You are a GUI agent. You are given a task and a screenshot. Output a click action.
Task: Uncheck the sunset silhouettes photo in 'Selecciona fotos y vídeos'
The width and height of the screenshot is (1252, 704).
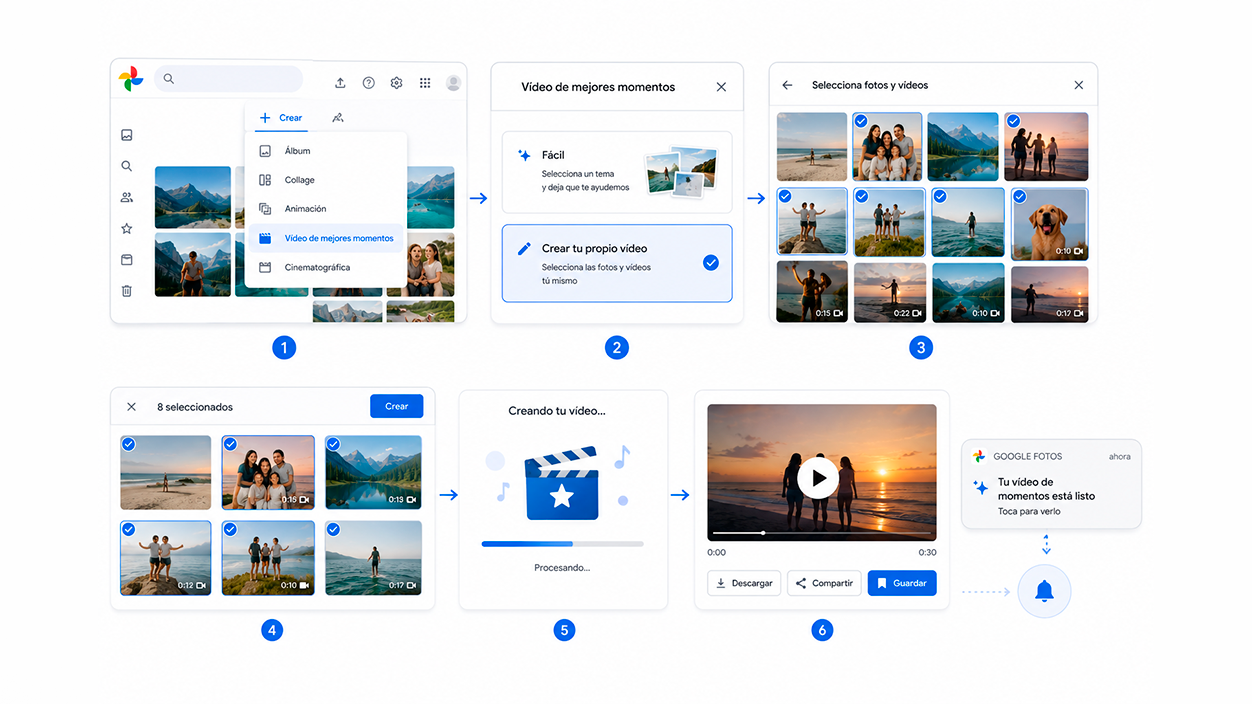pos(1014,121)
